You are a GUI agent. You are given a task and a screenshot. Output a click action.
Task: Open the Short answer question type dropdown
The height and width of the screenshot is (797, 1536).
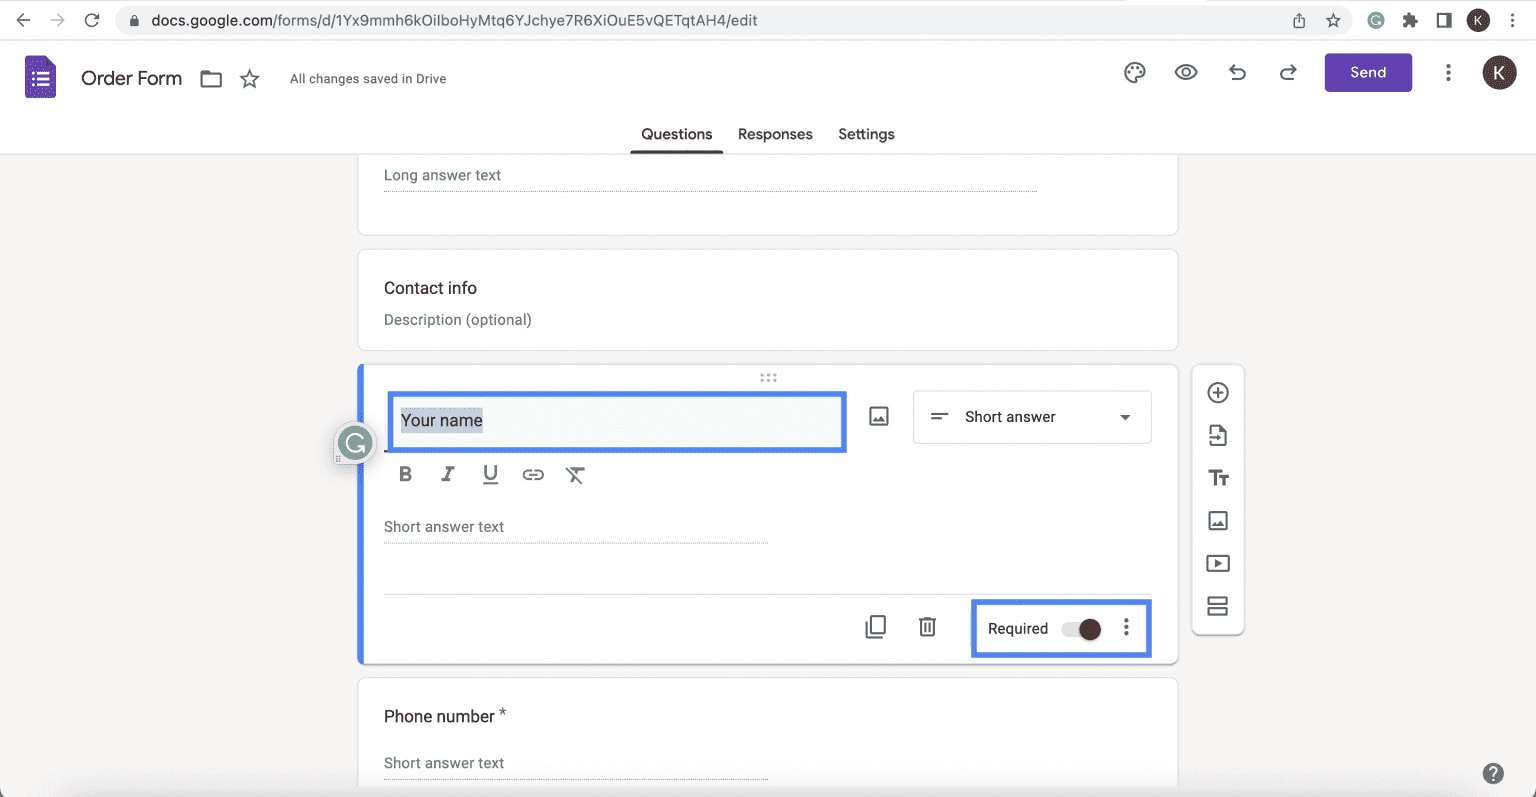click(x=1031, y=417)
